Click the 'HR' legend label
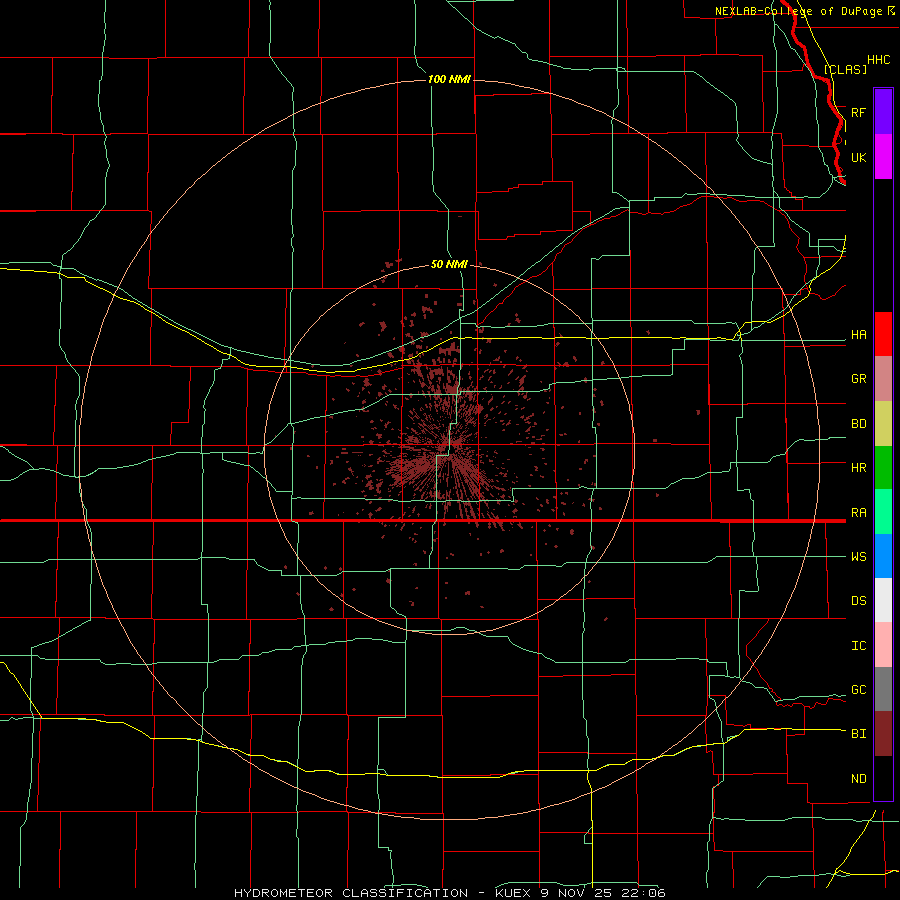The image size is (900, 900). coord(858,468)
